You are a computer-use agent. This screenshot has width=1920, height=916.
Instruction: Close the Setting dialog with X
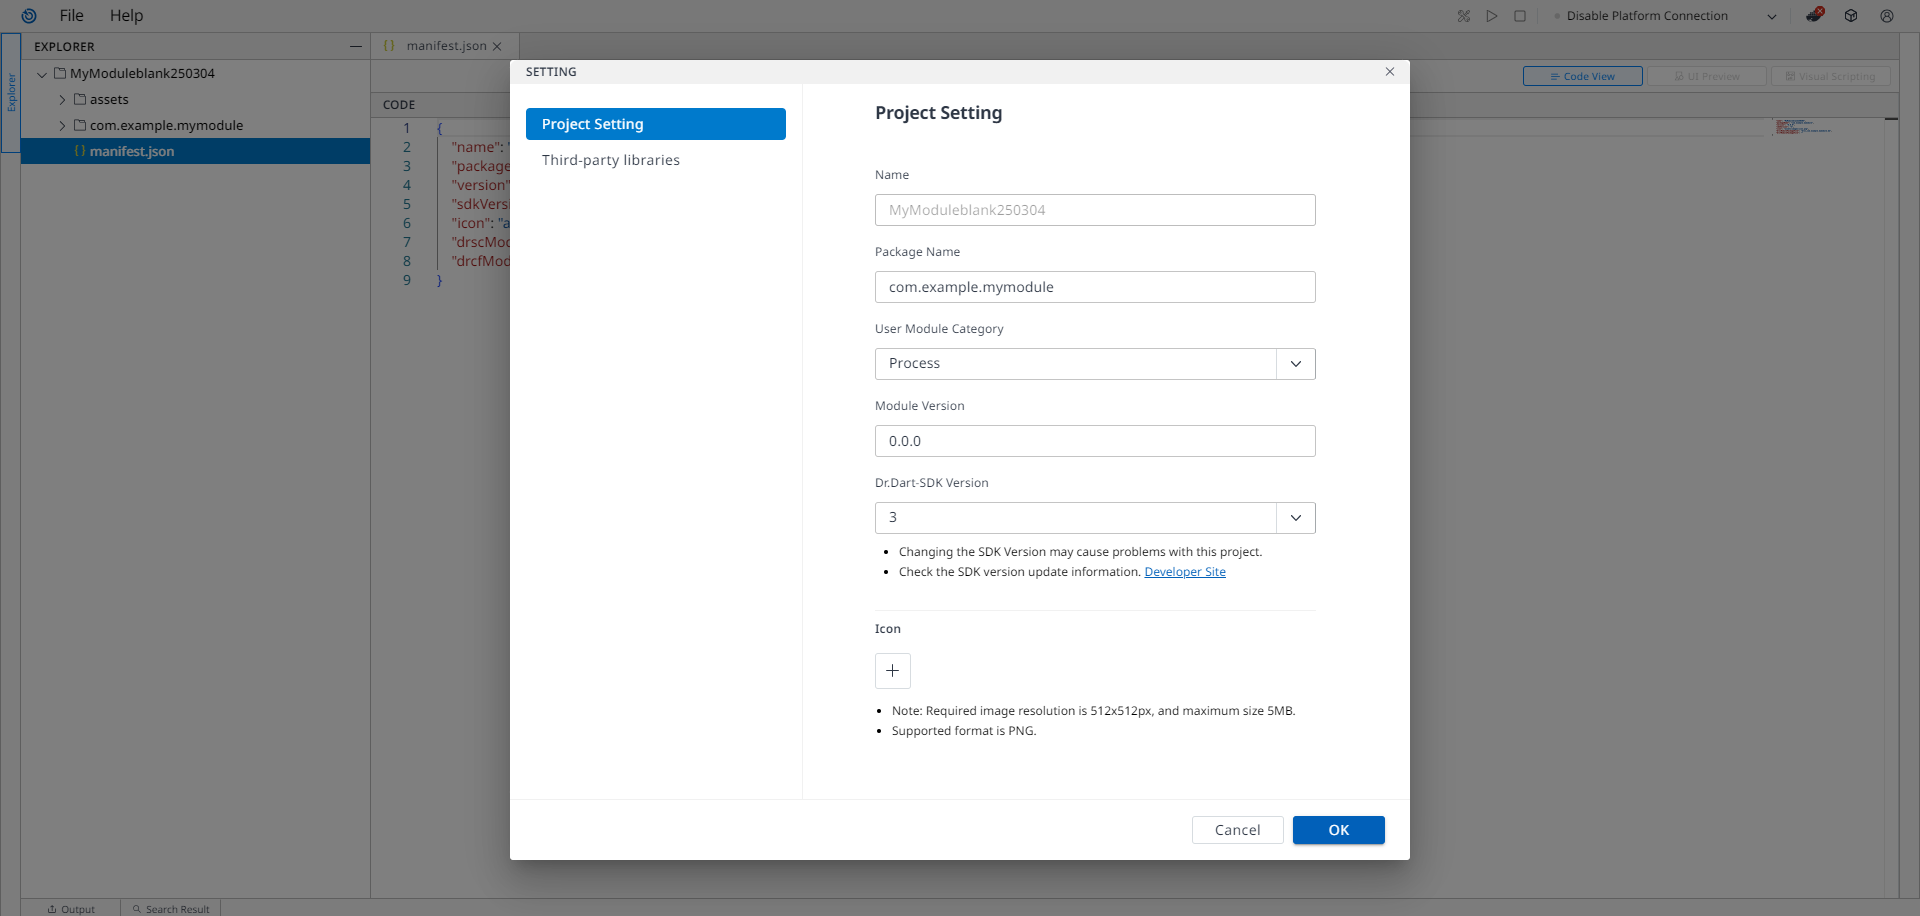(1389, 72)
